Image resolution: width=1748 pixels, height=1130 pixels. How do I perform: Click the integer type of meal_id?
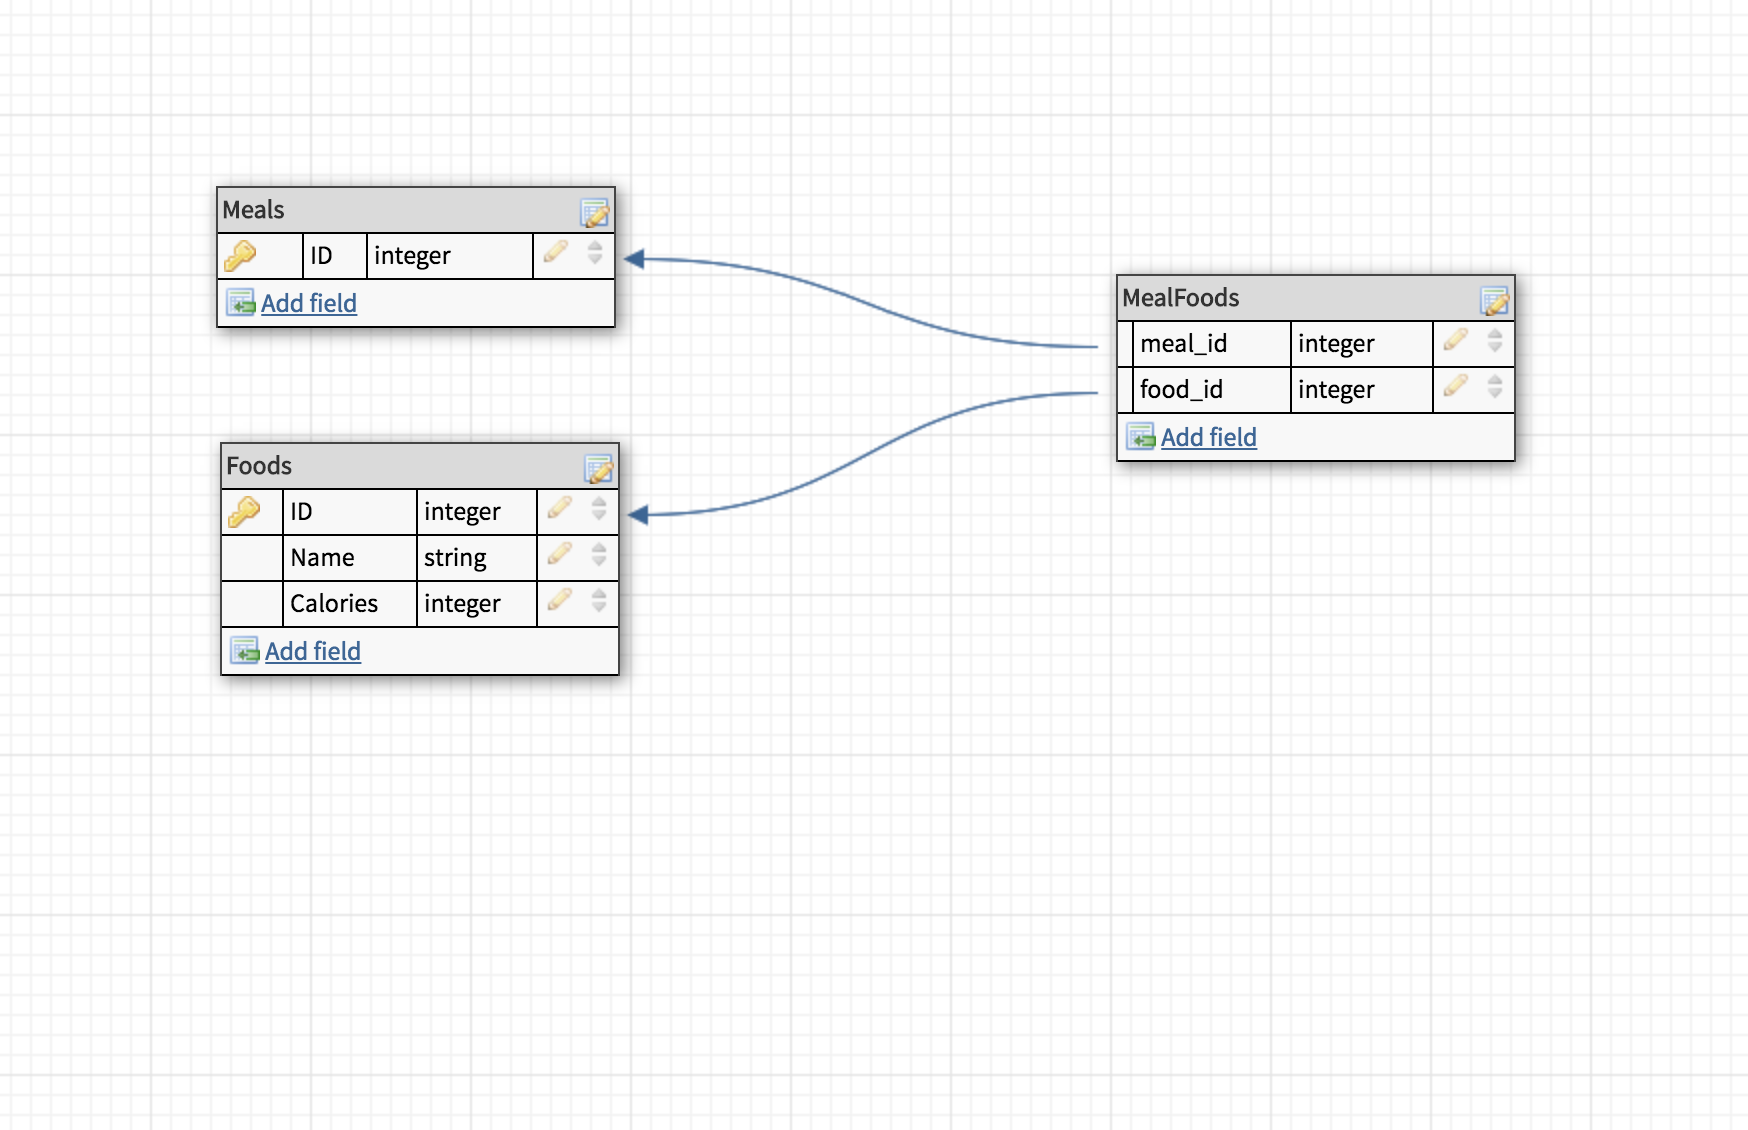(1336, 344)
